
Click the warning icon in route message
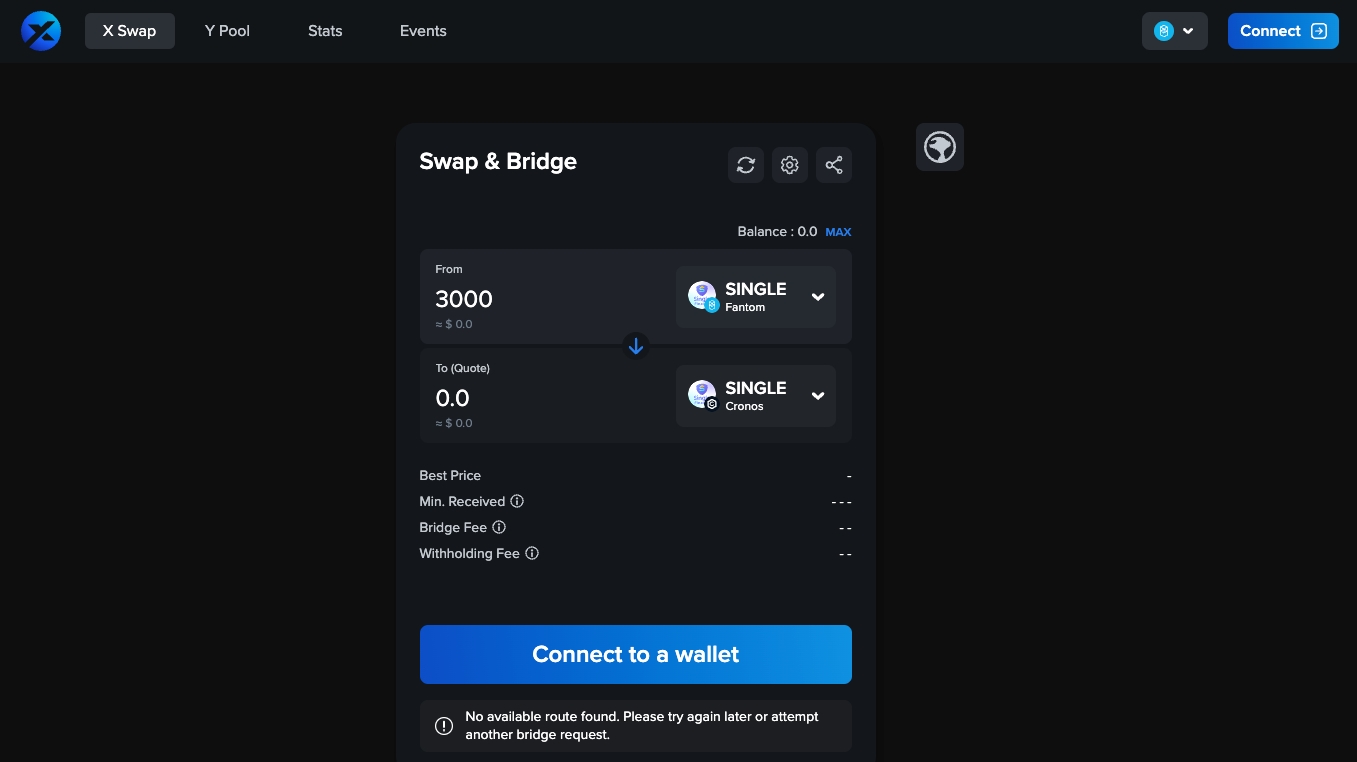click(x=444, y=726)
